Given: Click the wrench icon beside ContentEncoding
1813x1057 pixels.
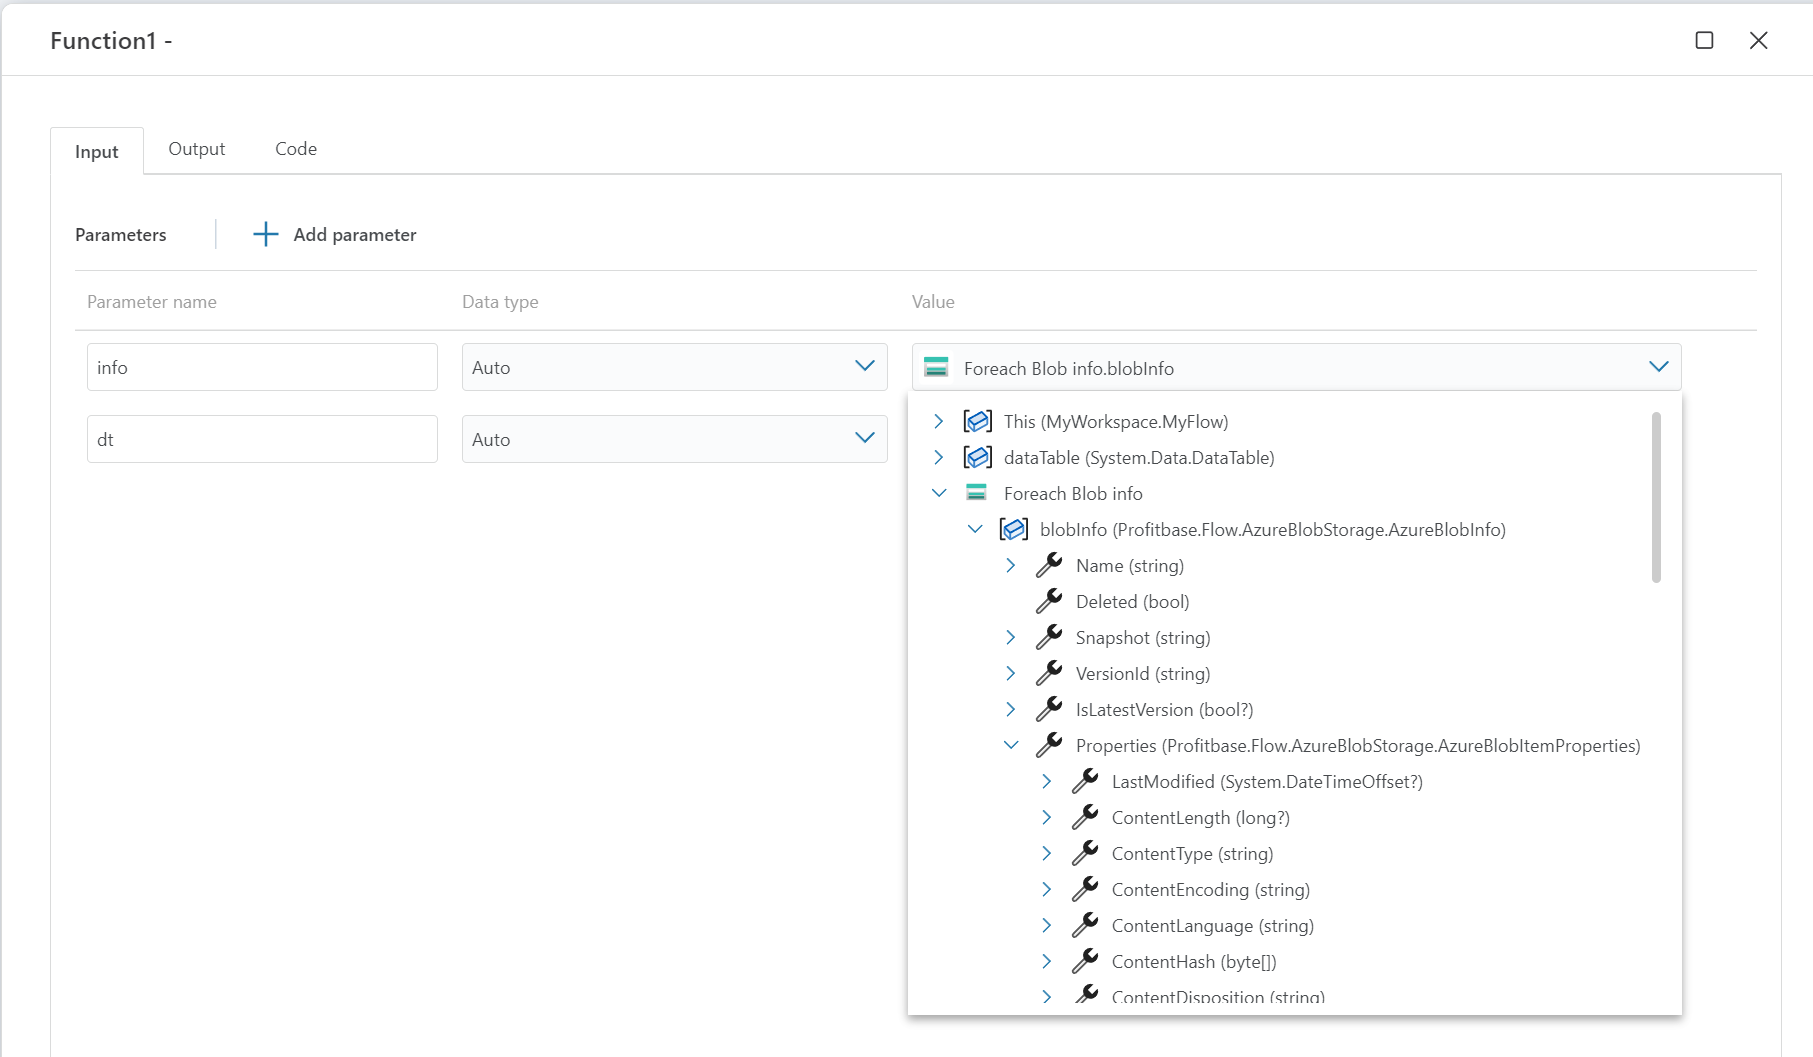Looking at the screenshot, I should 1085,889.
